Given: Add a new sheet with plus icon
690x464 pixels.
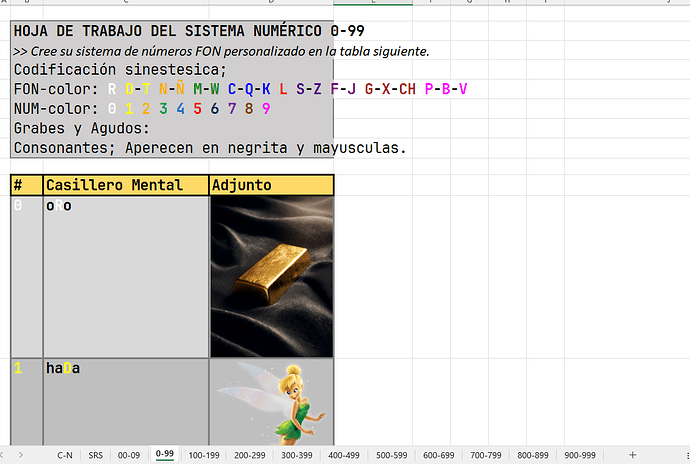Looking at the screenshot, I should 632,455.
